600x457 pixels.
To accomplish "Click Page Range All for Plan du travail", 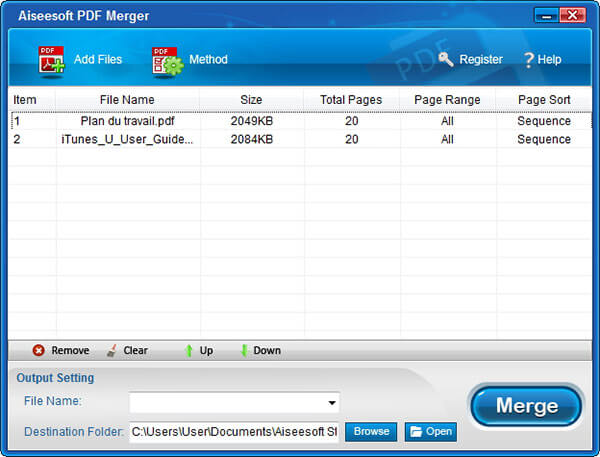I will click(447, 121).
